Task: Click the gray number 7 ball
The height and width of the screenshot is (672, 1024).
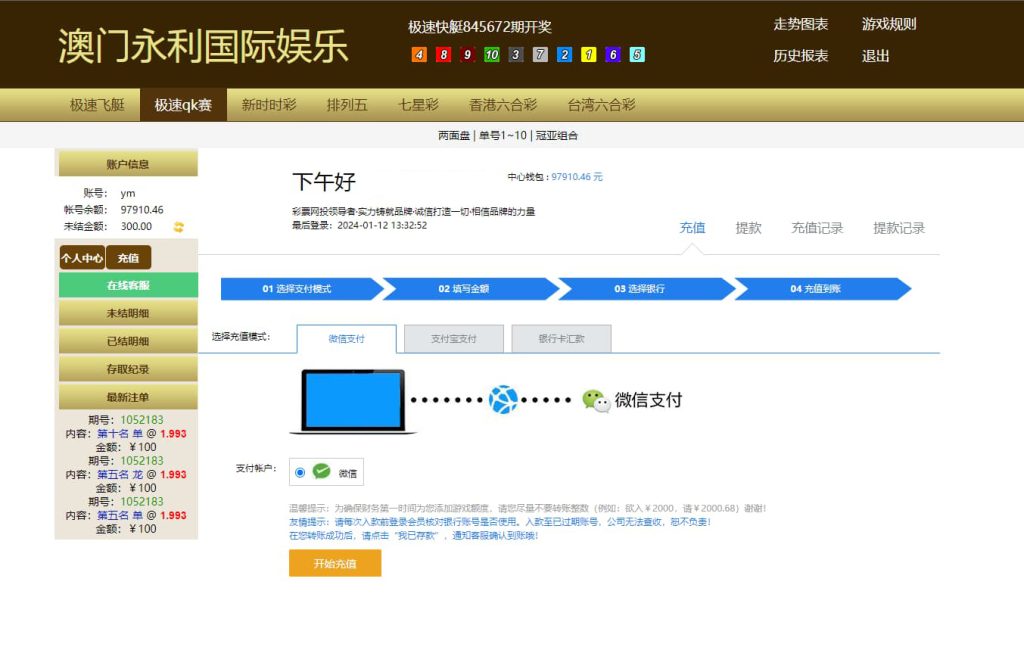Action: pos(540,53)
